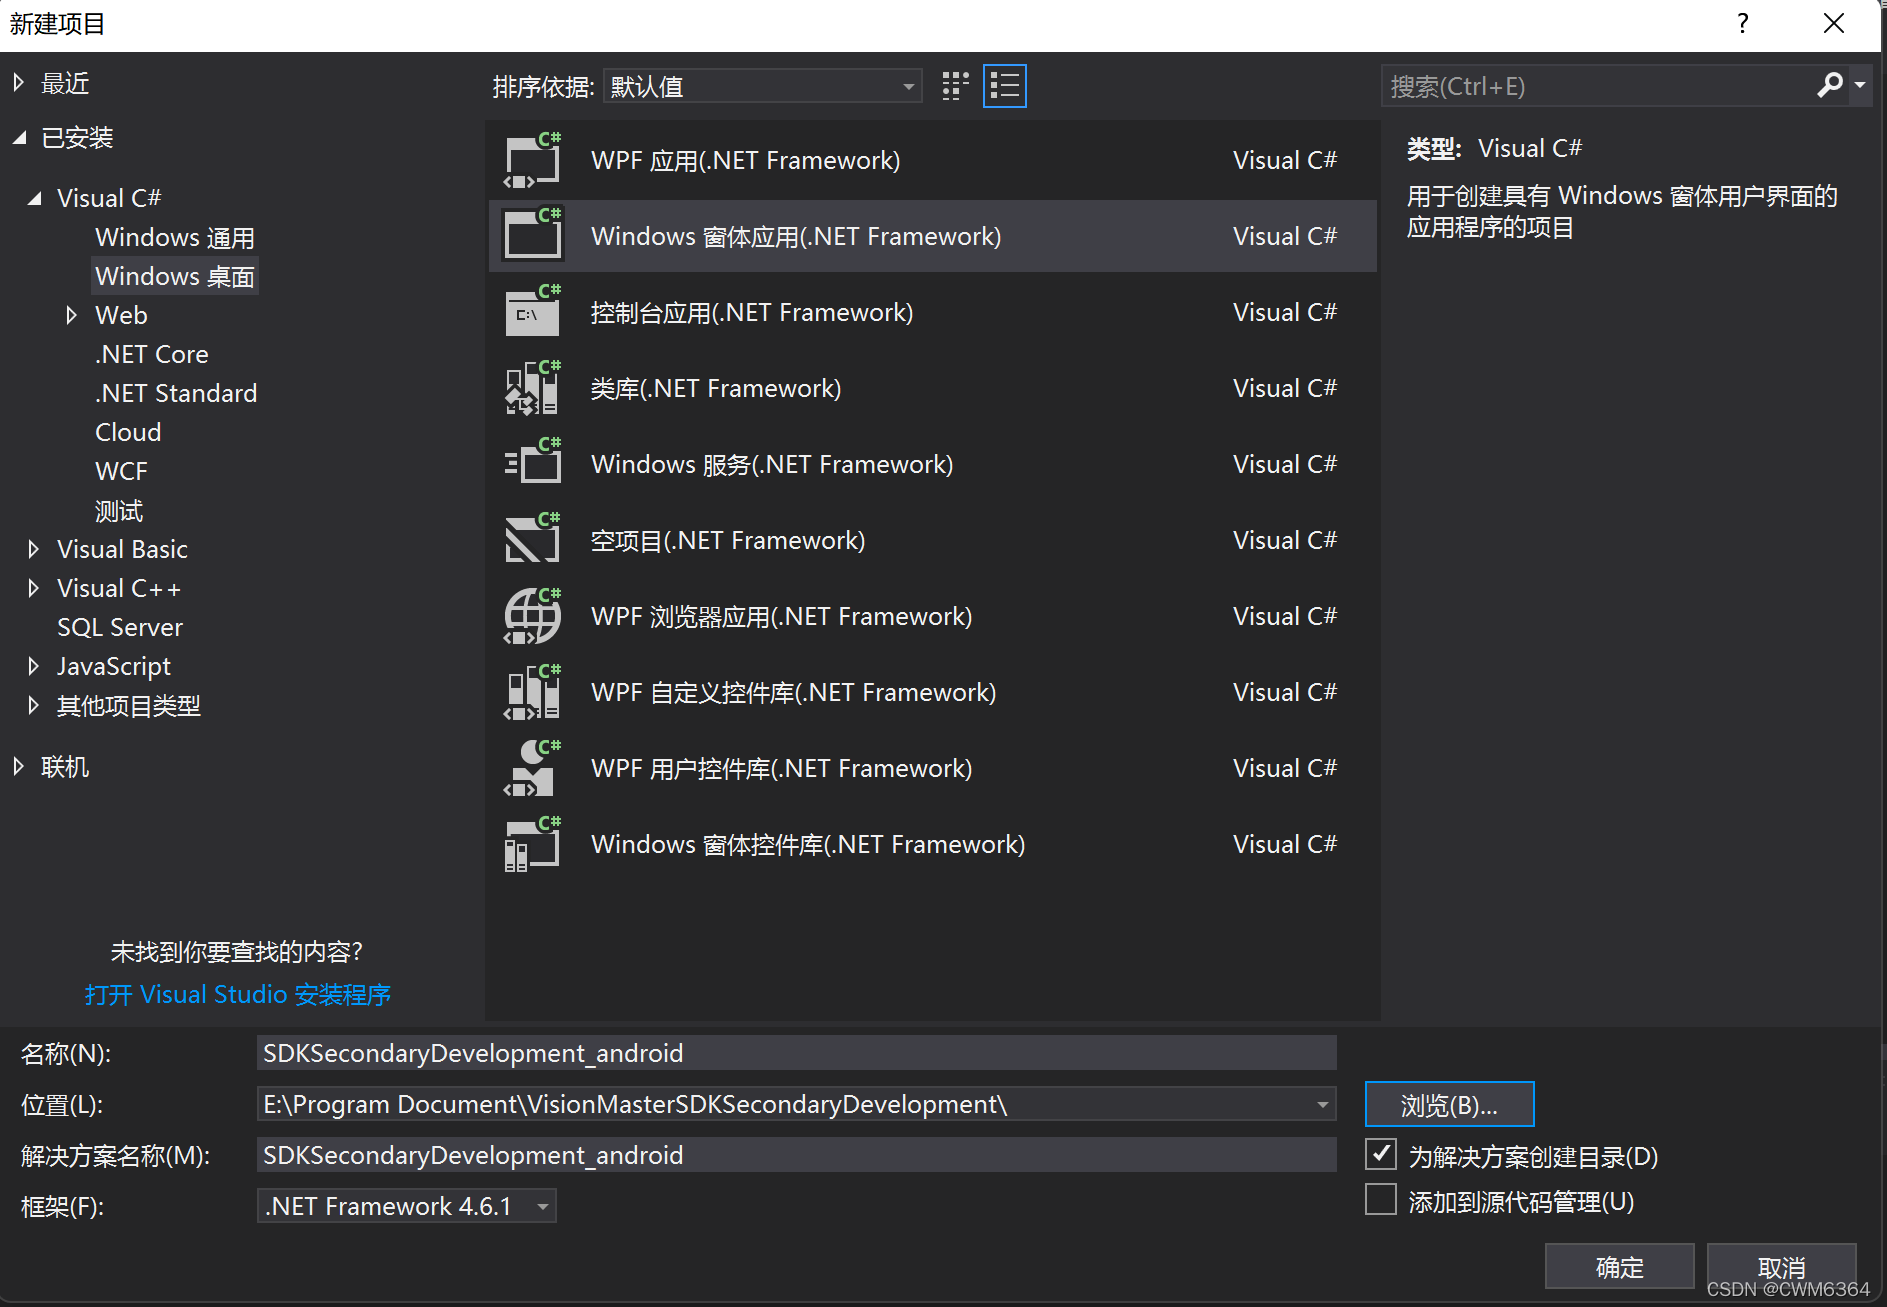
Task: Click 浏览(B)... button
Action: point(1449,1105)
